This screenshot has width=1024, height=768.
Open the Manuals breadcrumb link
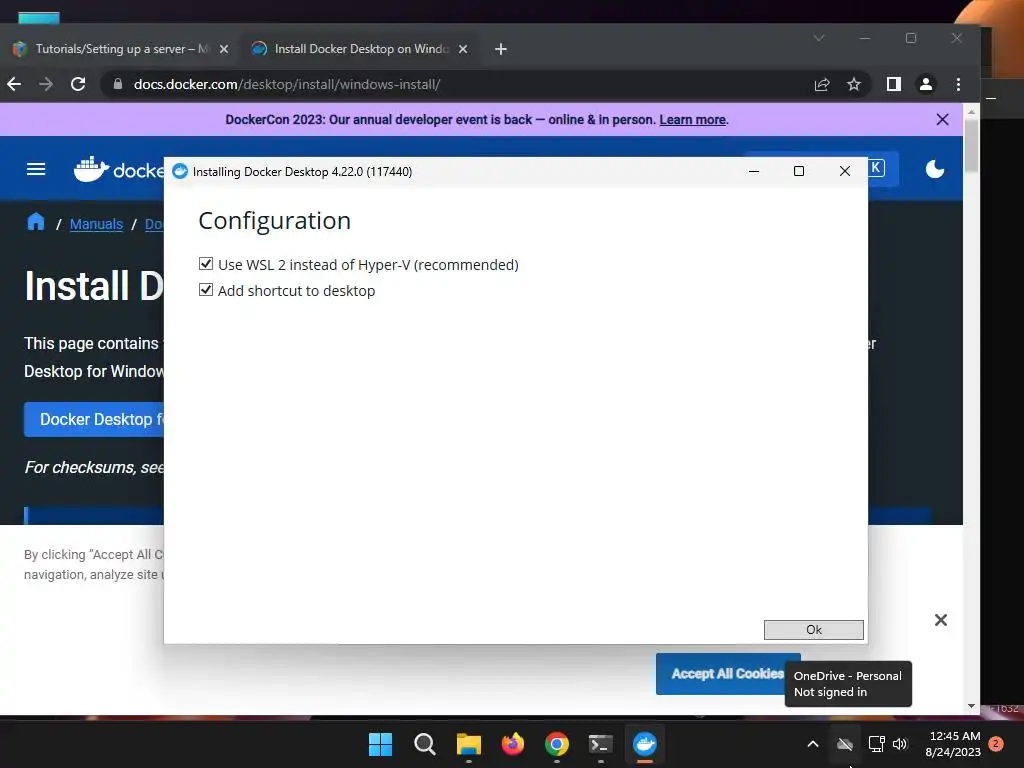(x=96, y=224)
